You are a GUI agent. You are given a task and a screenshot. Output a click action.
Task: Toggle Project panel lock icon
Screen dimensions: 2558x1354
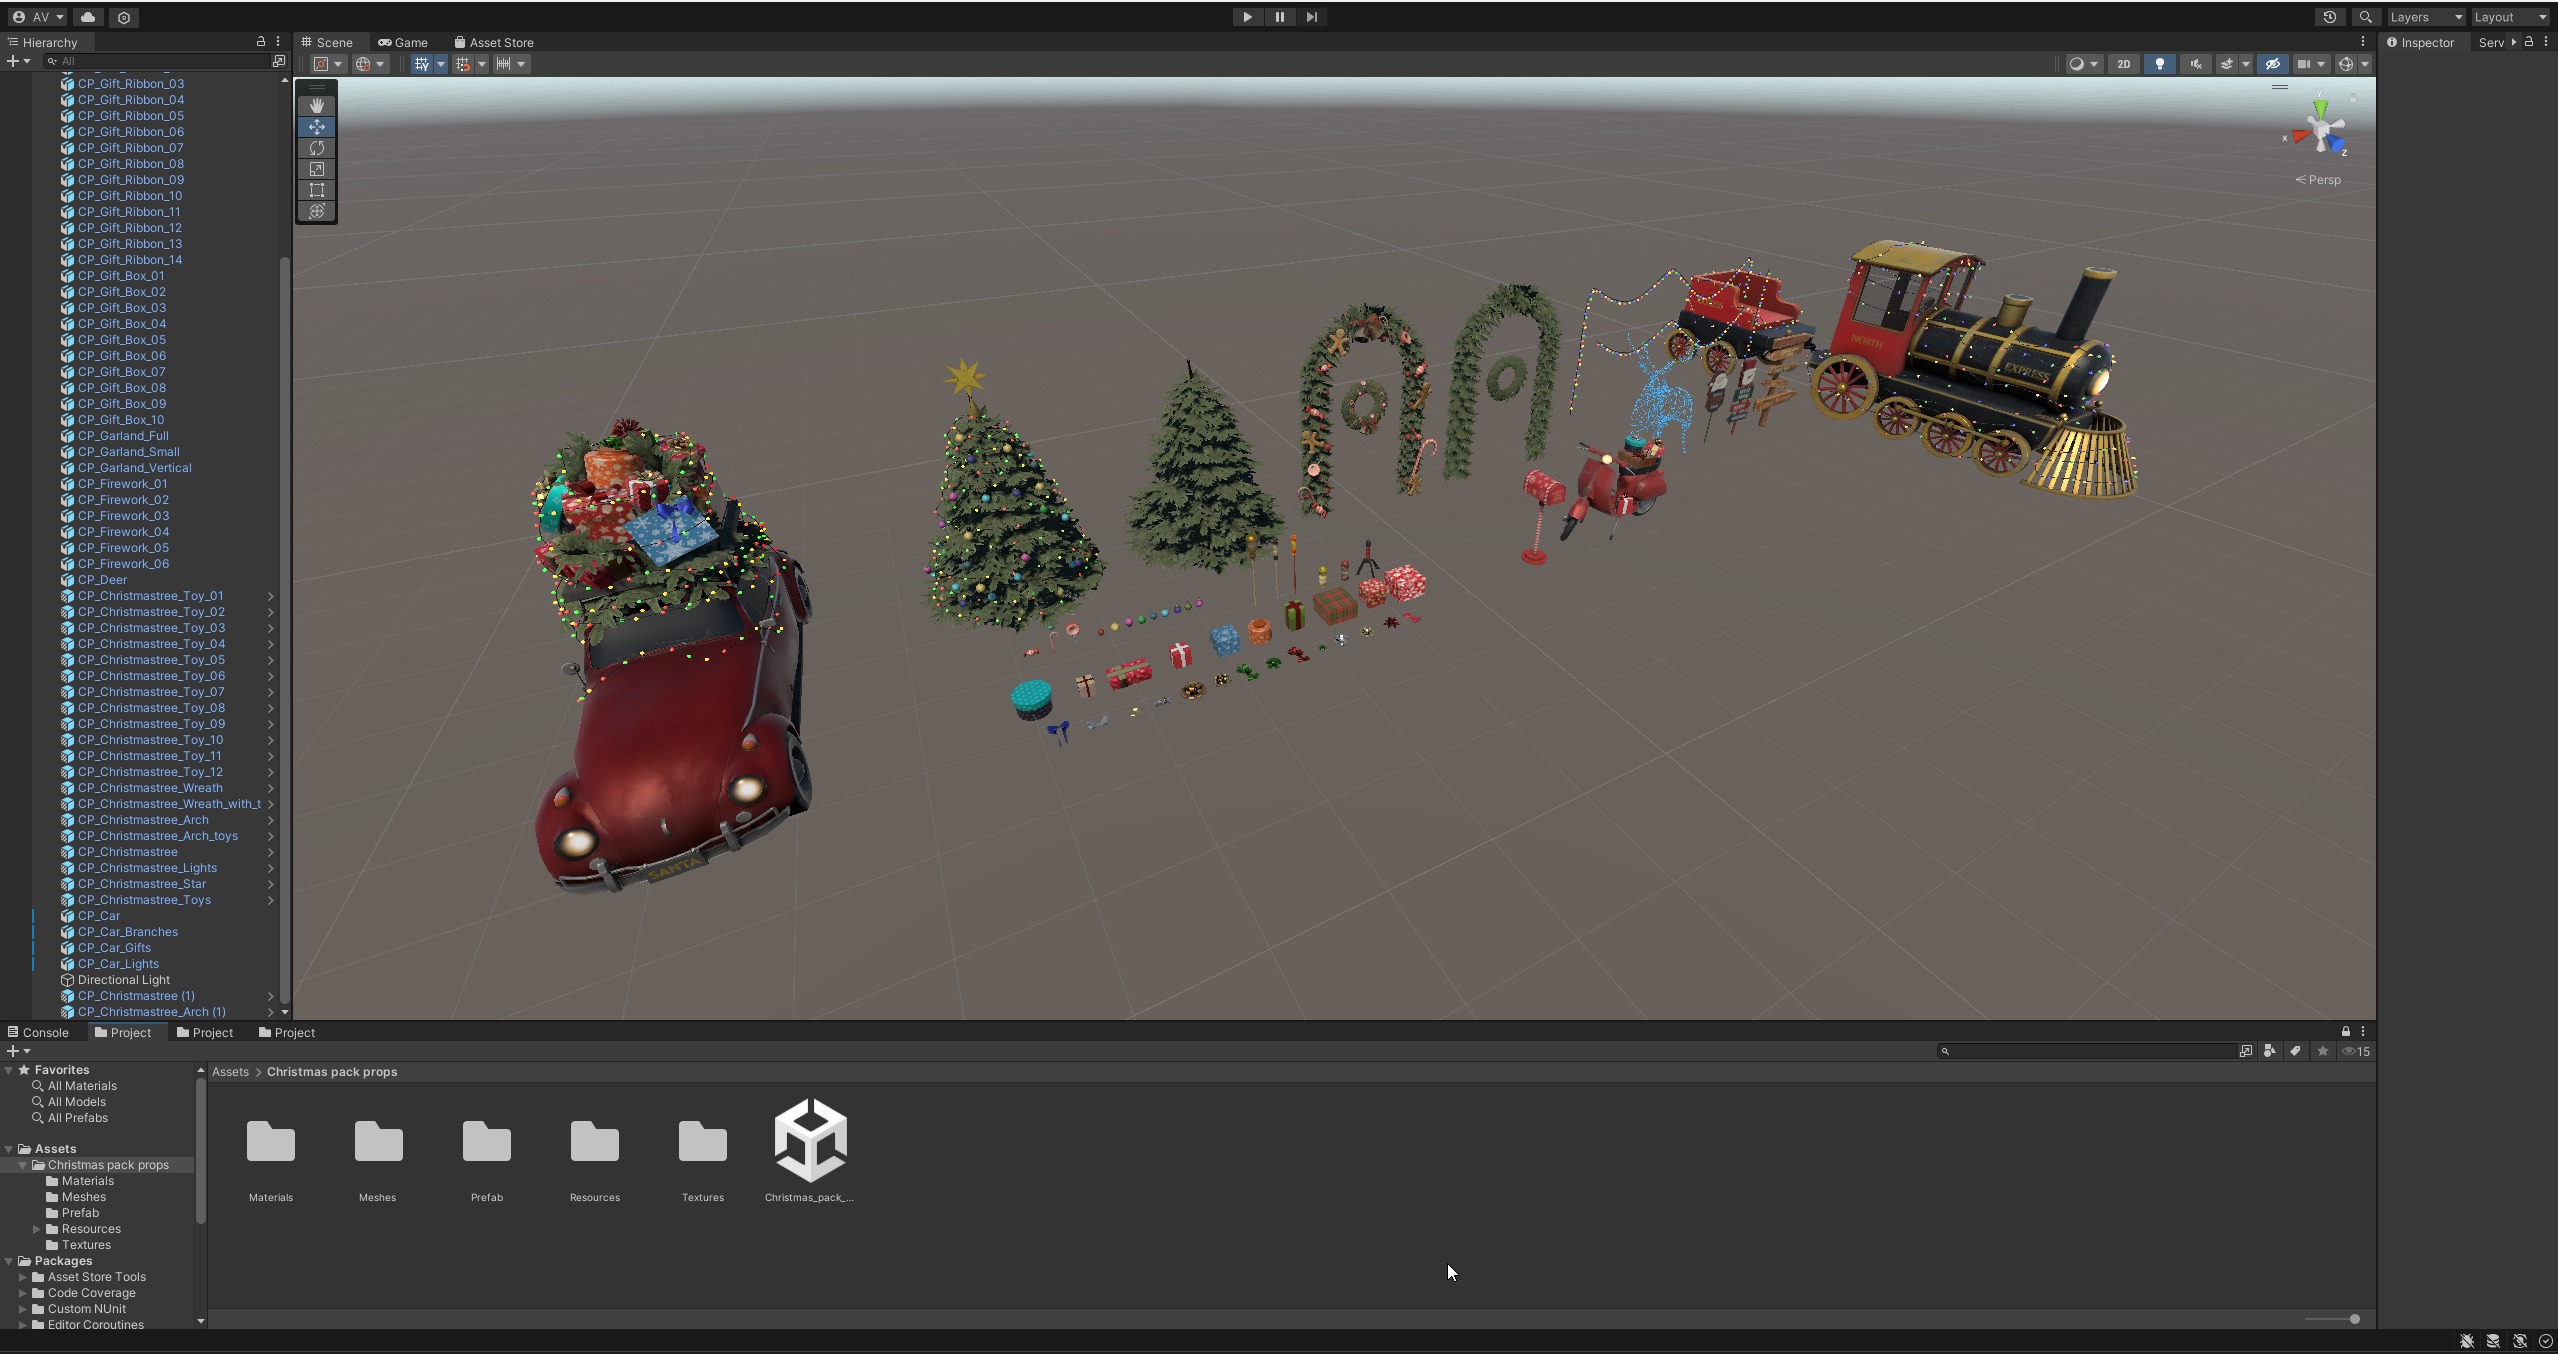pos(2345,1031)
